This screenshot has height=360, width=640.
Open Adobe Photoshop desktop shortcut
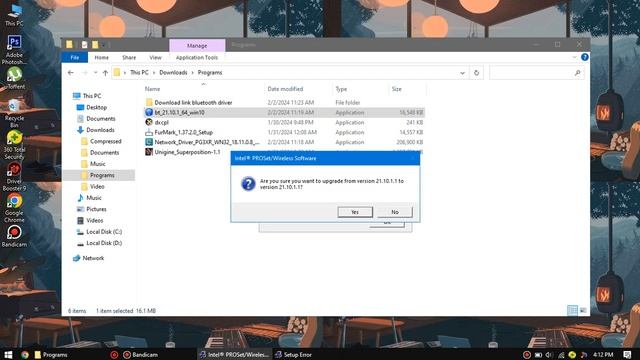pos(14,50)
